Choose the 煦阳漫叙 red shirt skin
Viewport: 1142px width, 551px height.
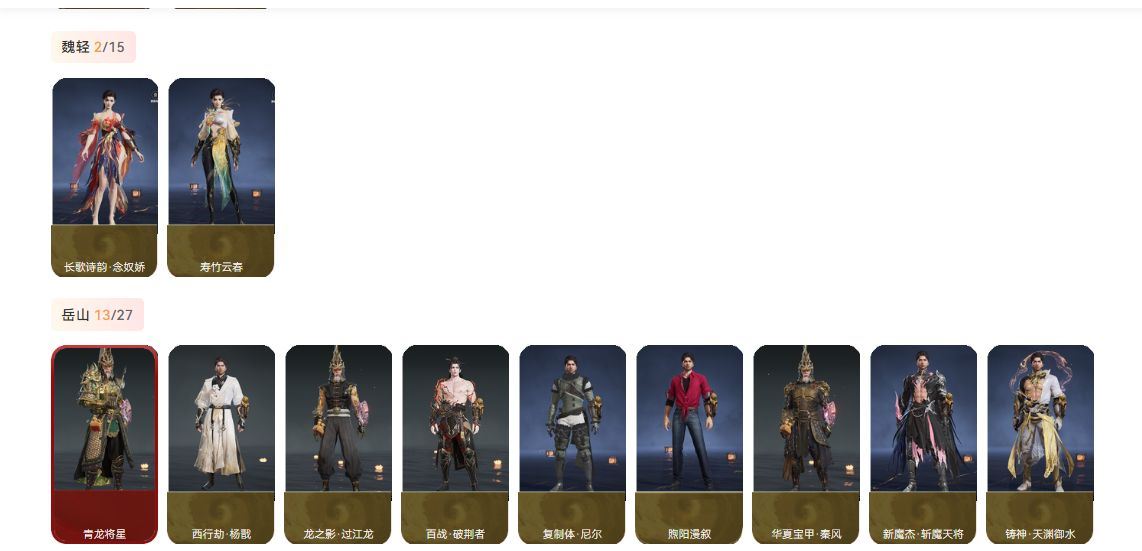click(x=689, y=445)
